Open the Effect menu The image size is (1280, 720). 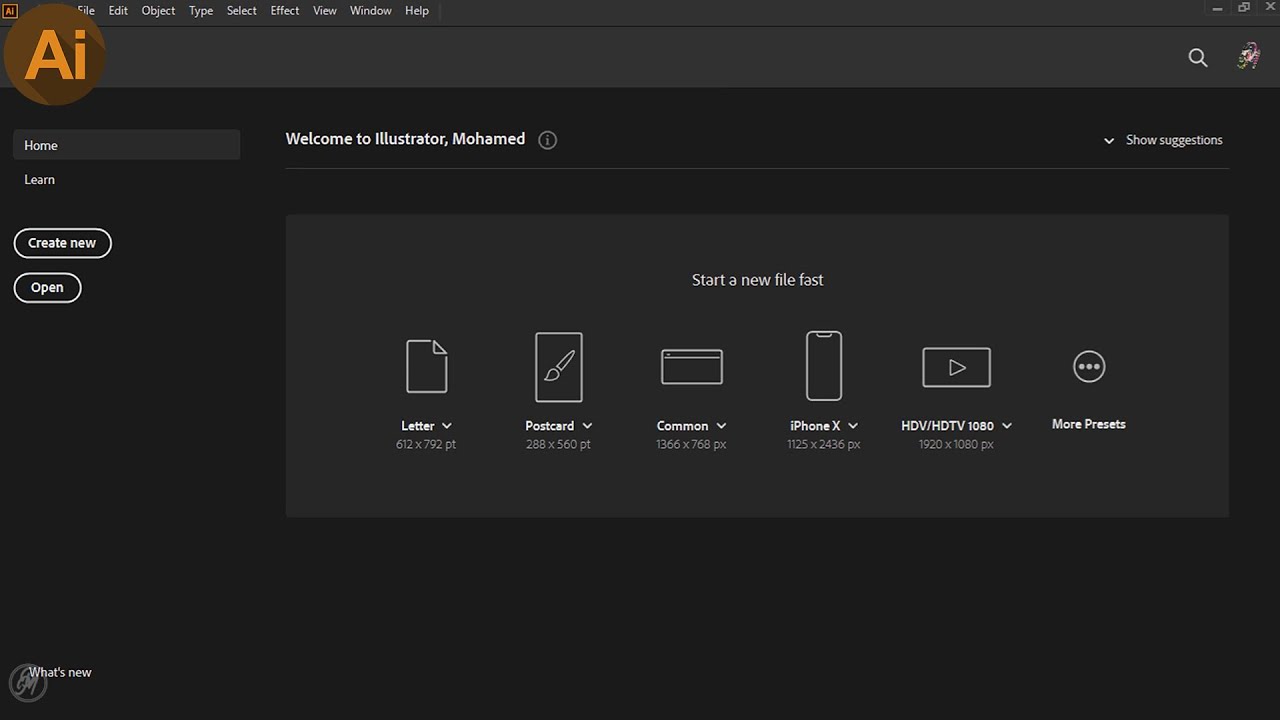(x=285, y=11)
